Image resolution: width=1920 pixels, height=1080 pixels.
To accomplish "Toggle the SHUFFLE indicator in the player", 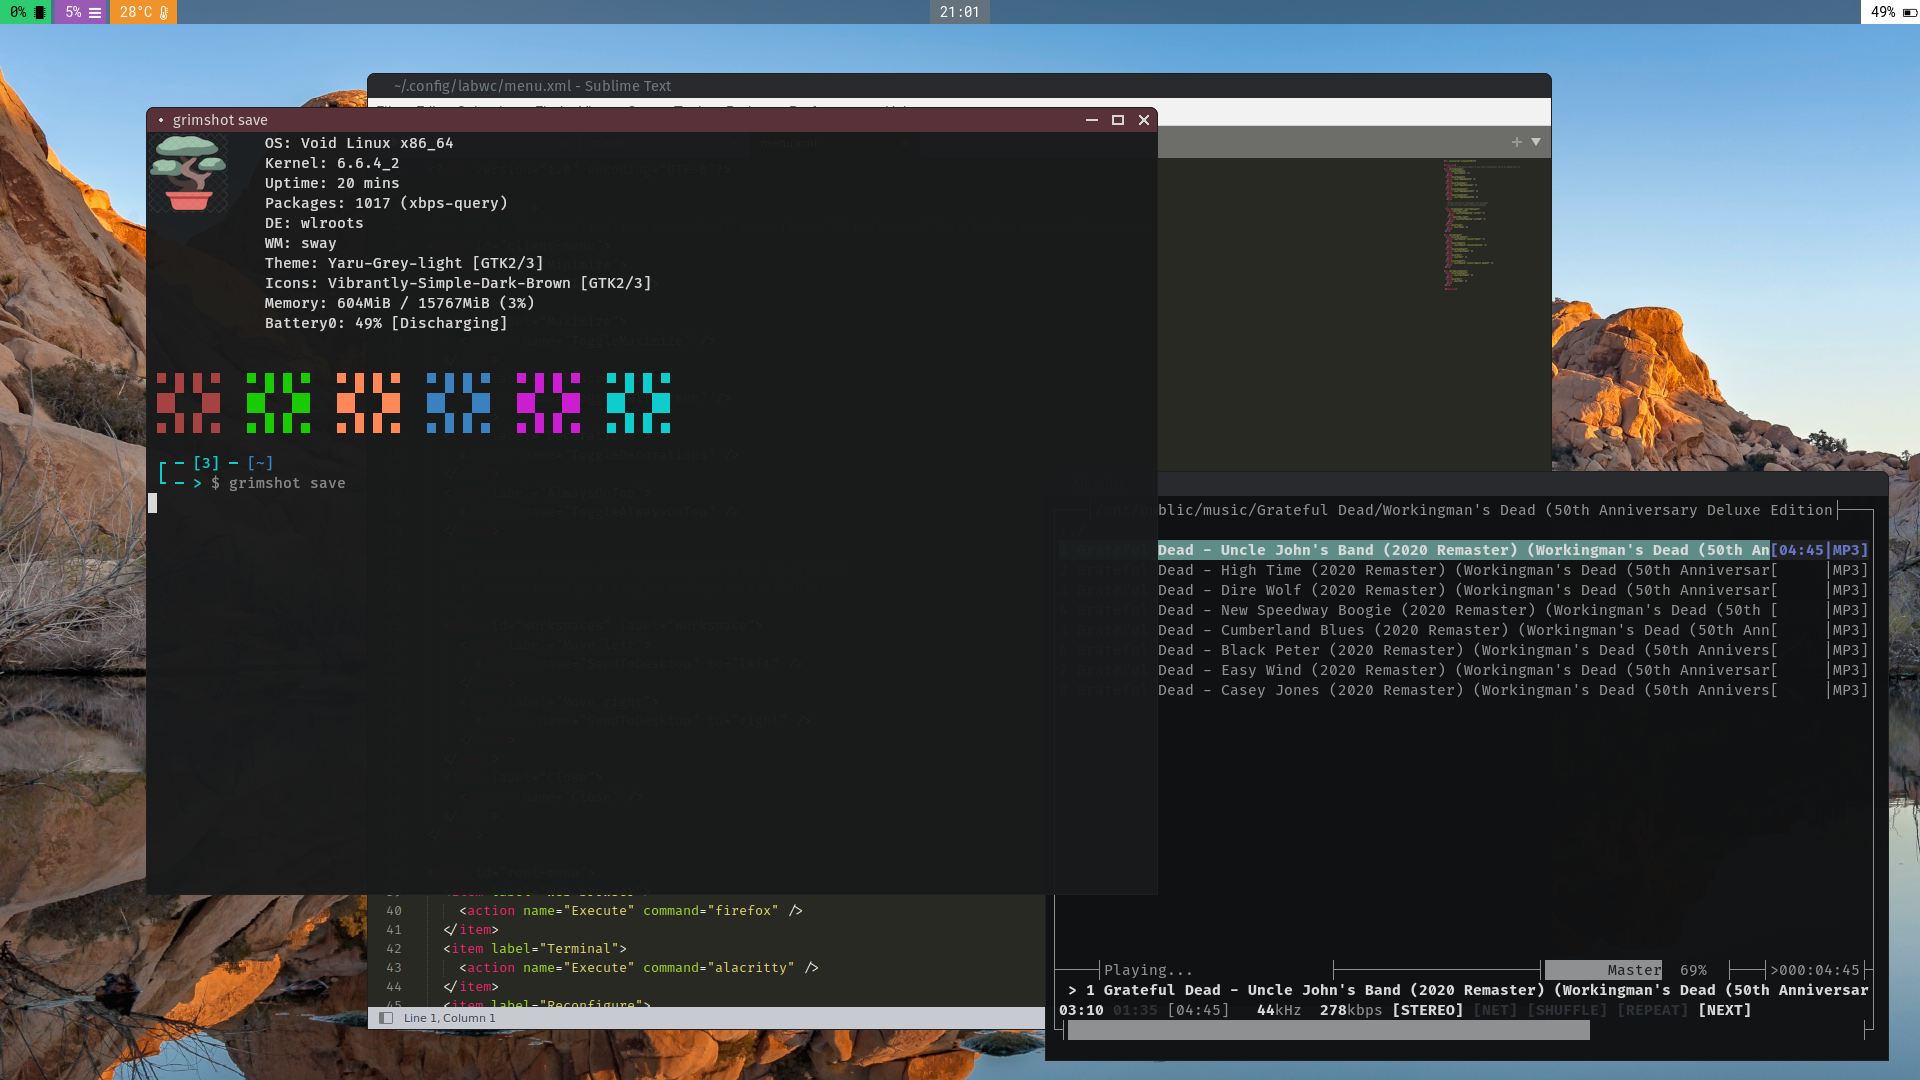I will click(x=1566, y=1010).
